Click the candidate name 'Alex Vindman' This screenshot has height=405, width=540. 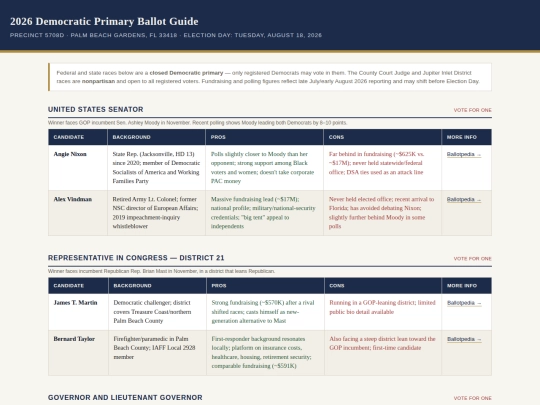(73, 199)
